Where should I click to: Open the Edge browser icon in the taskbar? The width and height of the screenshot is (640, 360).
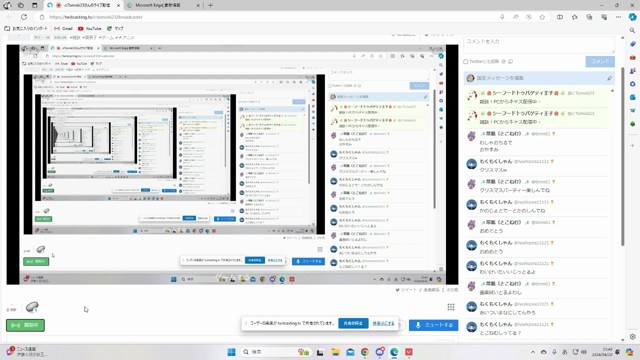pyautogui.click(x=394, y=352)
